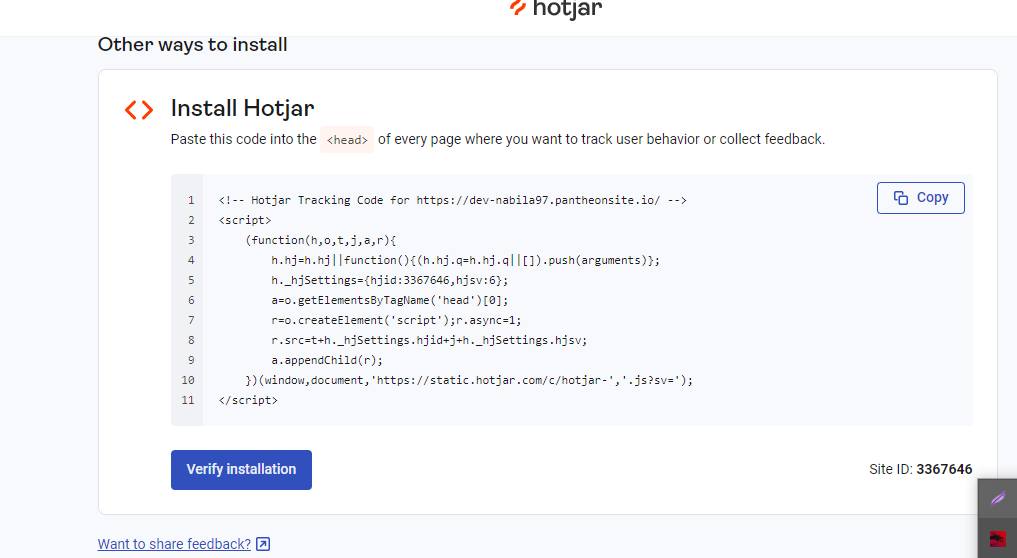Click the r.src=t+h._hjSettings line
The image size is (1017, 558).
[x=429, y=340]
